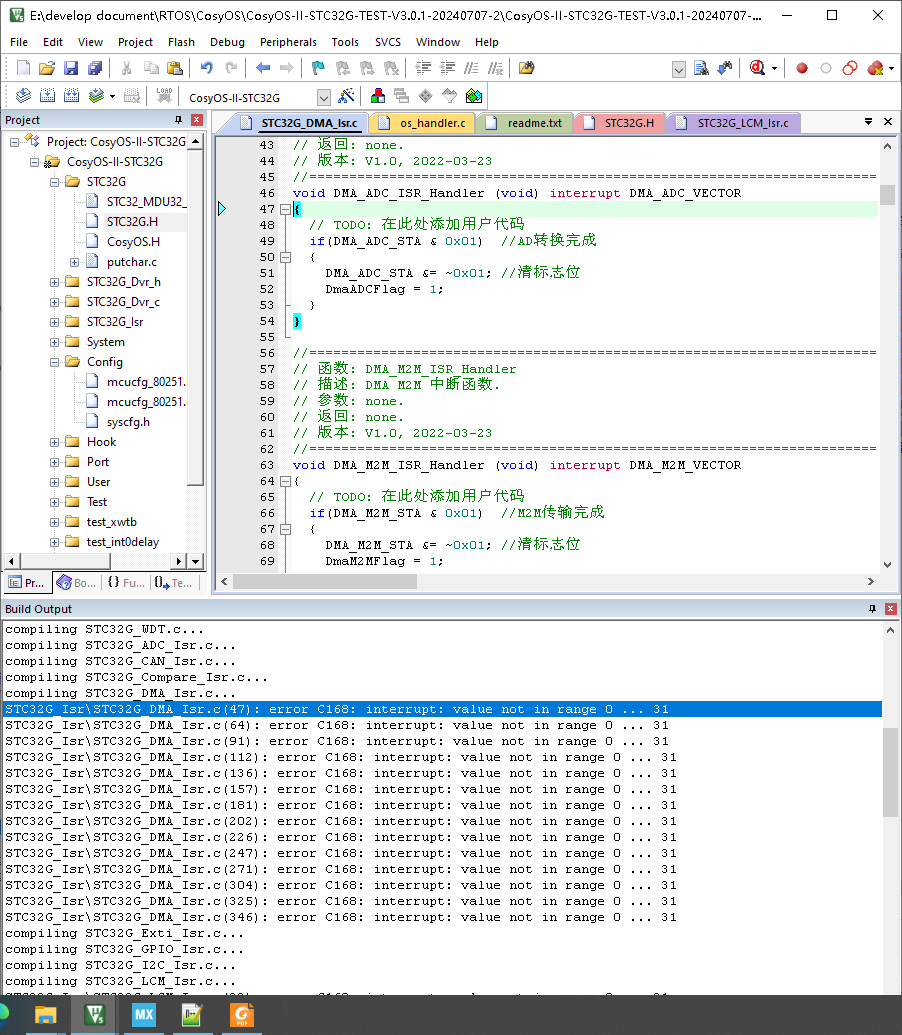Click the Comment selection icon
Screen dimensions: 902x1035
(x=471, y=68)
